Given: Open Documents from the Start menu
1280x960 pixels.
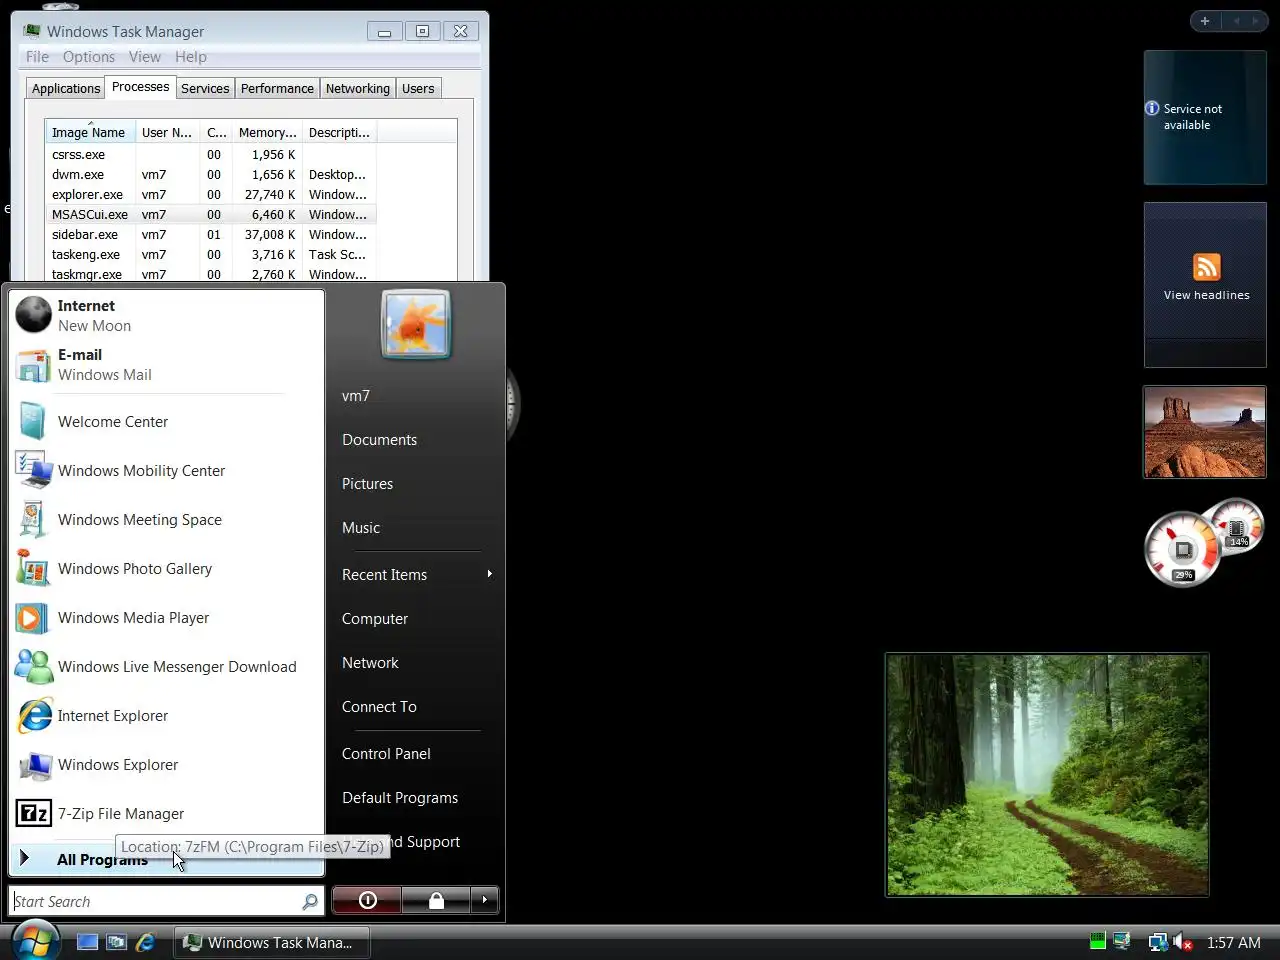Looking at the screenshot, I should click(380, 440).
